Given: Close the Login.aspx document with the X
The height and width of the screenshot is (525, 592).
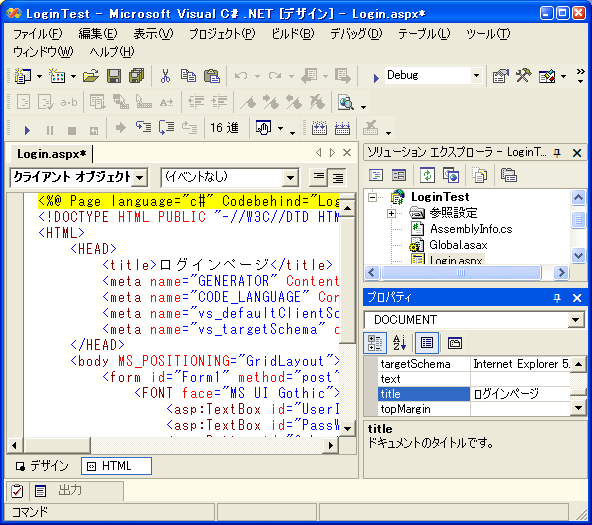Looking at the screenshot, I should point(347,153).
